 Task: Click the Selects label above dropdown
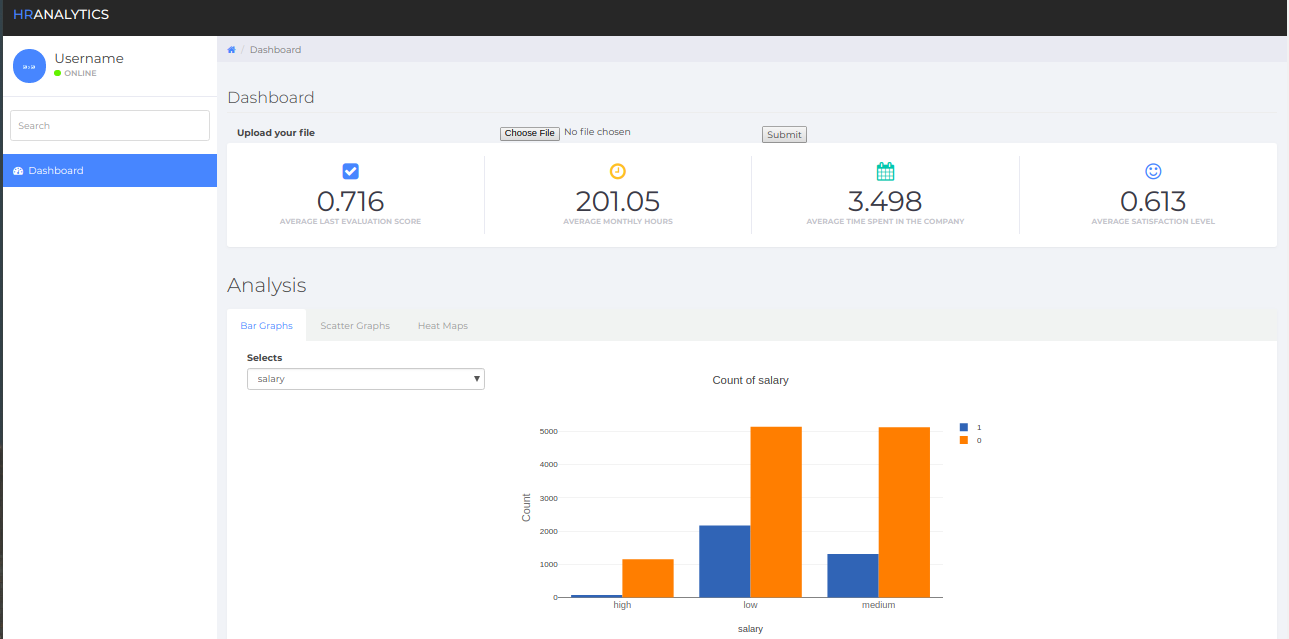point(265,358)
